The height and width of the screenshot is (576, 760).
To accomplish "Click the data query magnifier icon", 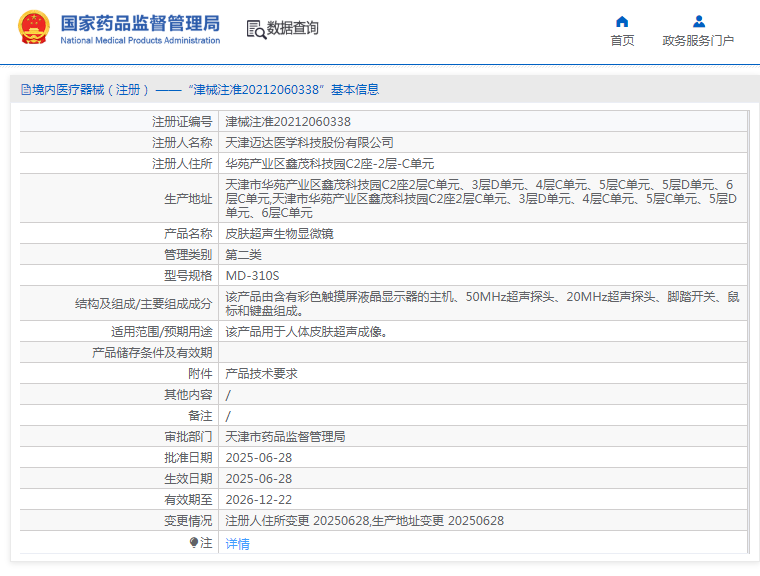I will pyautogui.click(x=256, y=29).
